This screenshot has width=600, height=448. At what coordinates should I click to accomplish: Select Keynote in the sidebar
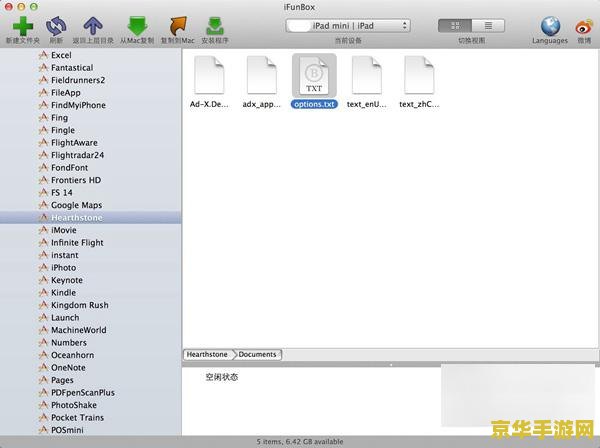point(67,280)
